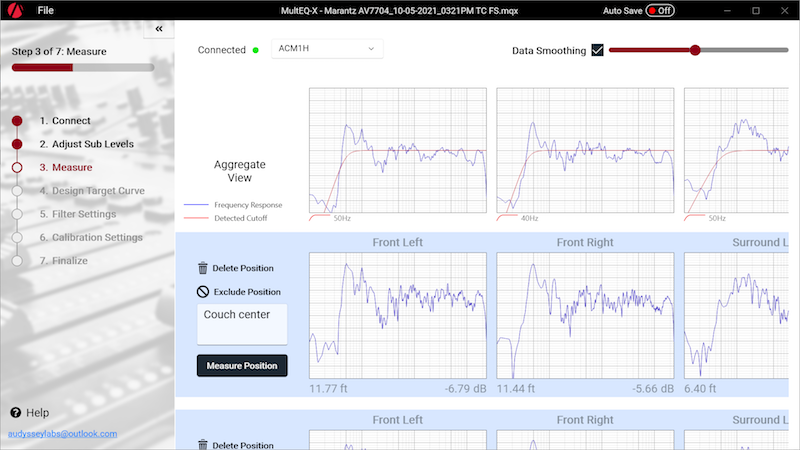Screen dimensions: 800x450
Task: Click Delete Position in the second position row
Action: (x=243, y=445)
